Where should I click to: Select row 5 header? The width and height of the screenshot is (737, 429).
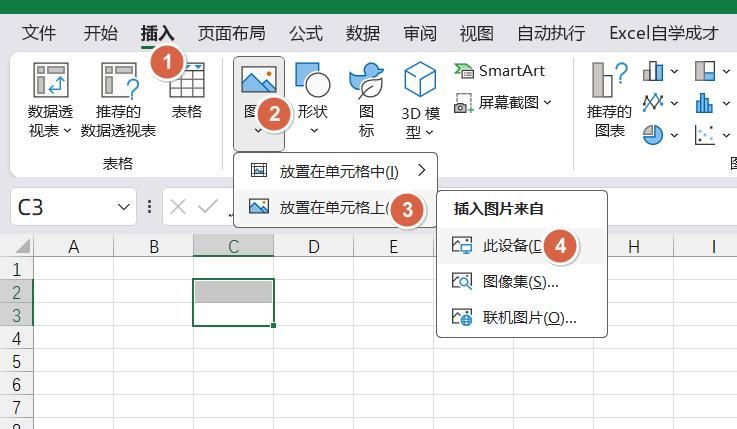point(16,361)
